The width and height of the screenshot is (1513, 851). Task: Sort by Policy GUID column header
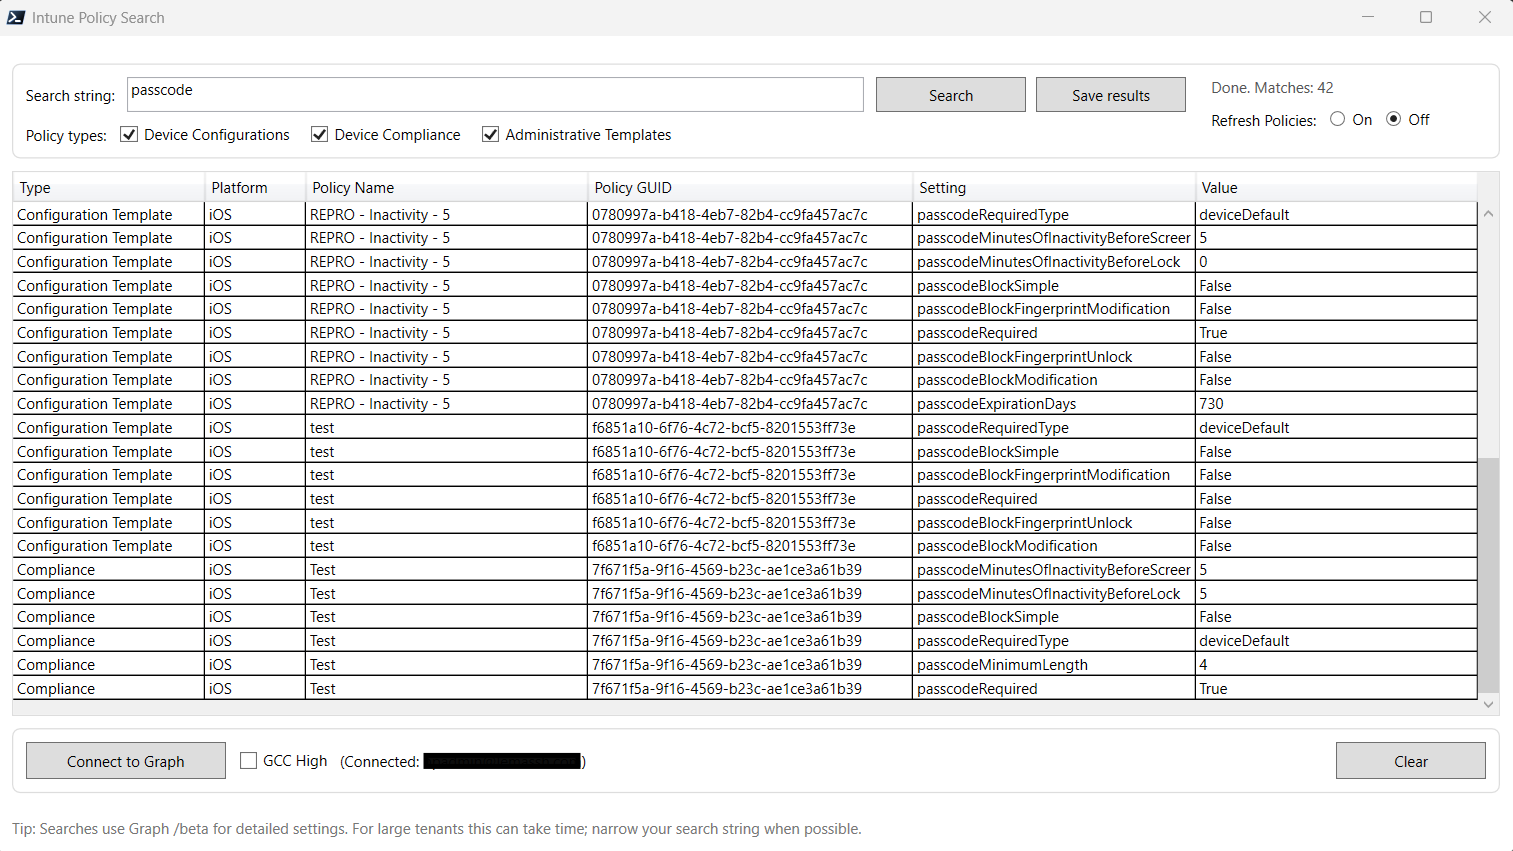pyautogui.click(x=750, y=187)
